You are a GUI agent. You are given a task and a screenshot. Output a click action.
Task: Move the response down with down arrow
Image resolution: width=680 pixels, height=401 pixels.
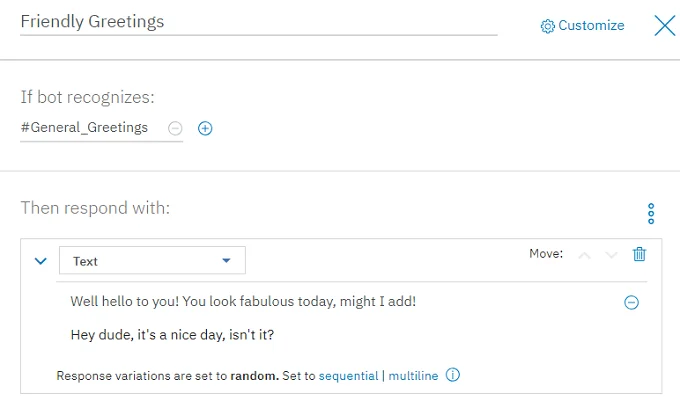(x=612, y=255)
